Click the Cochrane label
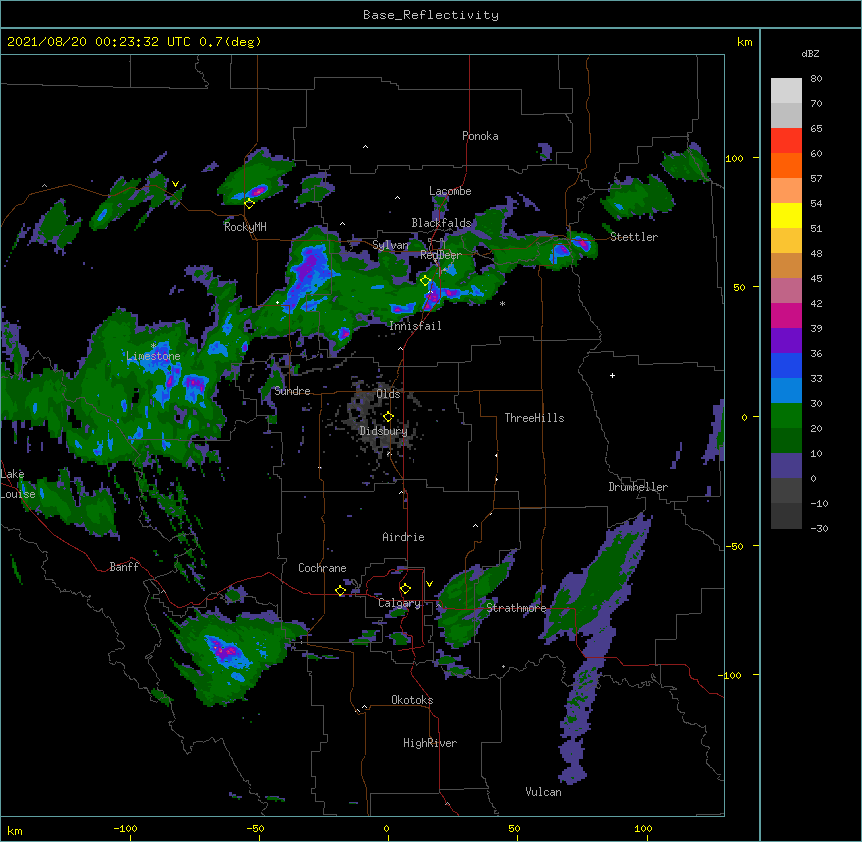This screenshot has height=842, width=862. click(322, 568)
